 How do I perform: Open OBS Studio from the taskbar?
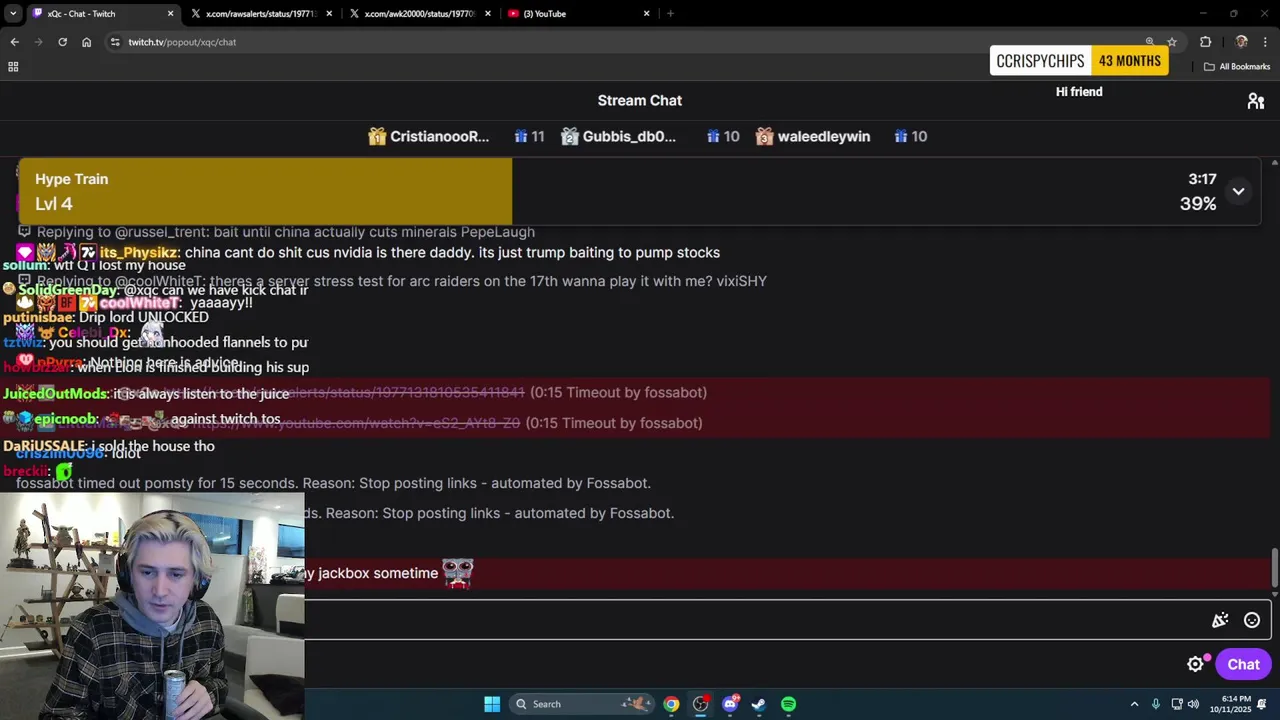tap(700, 704)
